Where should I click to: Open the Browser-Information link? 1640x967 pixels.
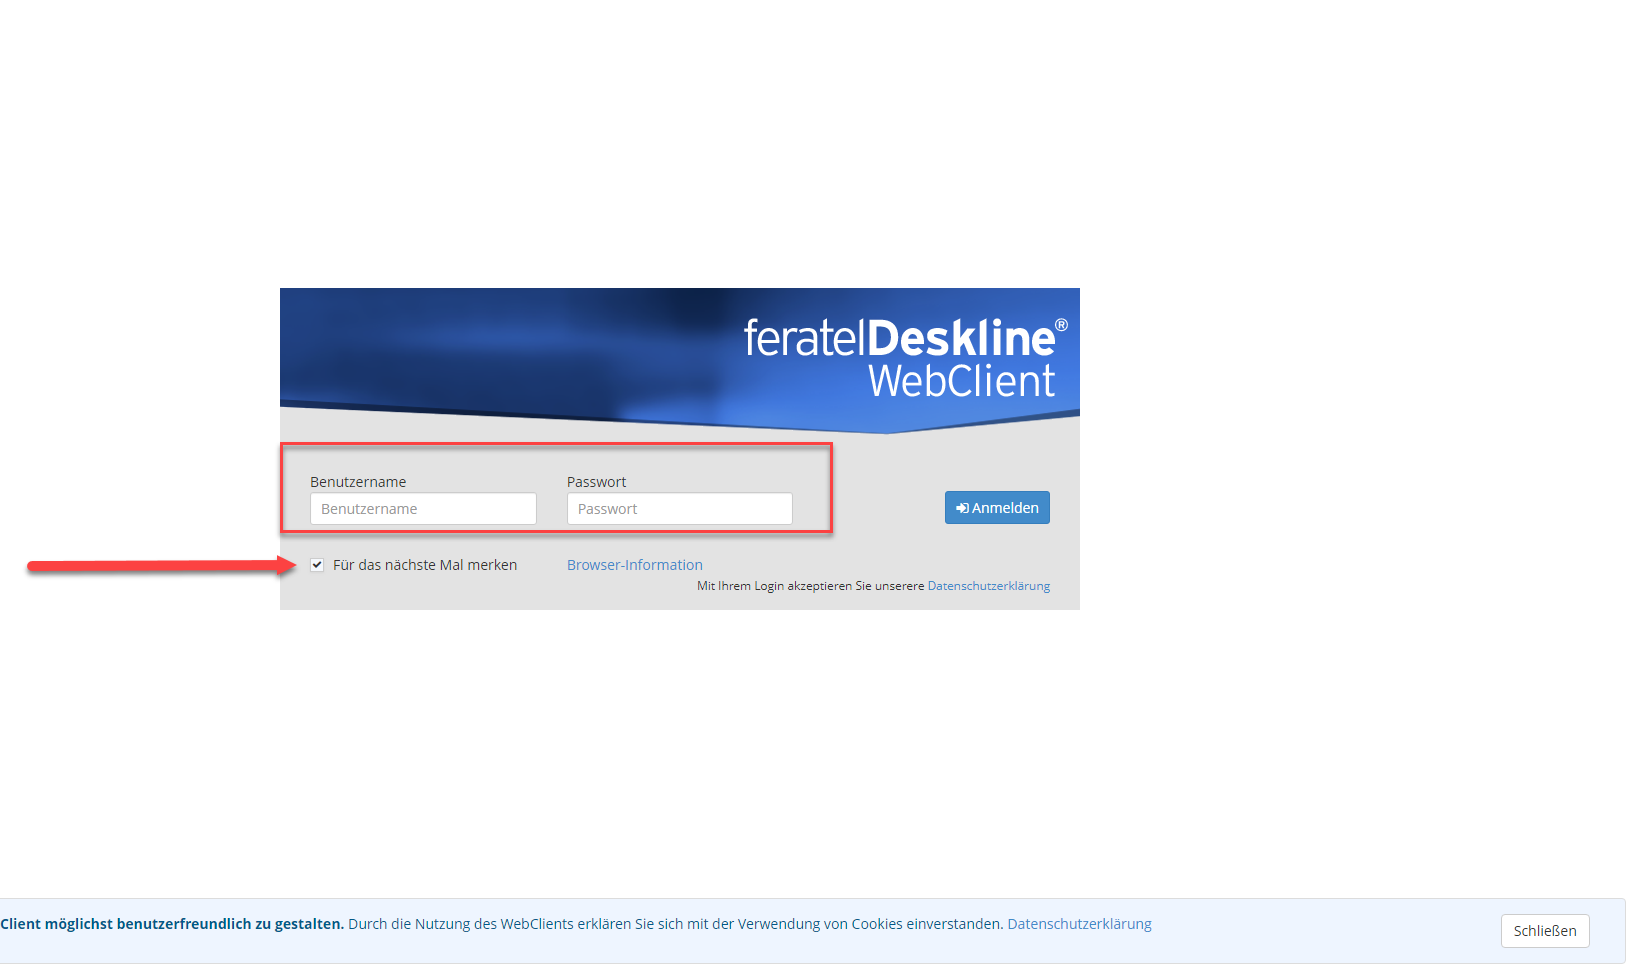tap(635, 565)
